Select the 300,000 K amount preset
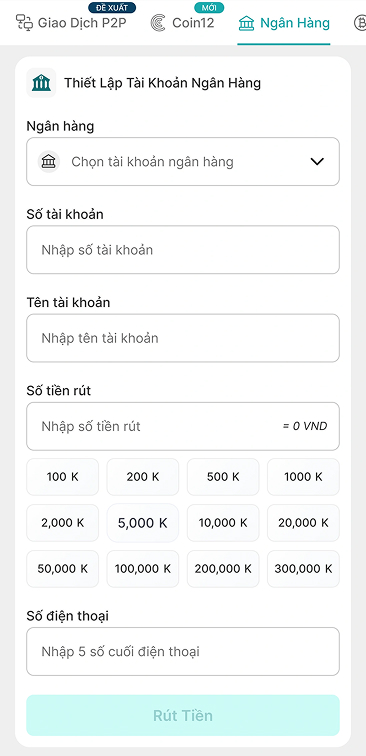This screenshot has width=366, height=756. tap(303, 569)
